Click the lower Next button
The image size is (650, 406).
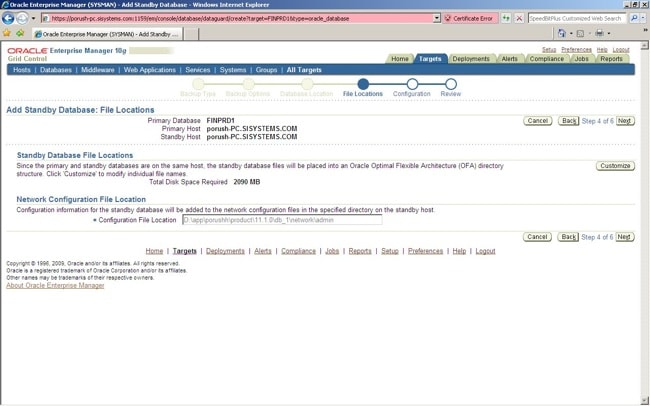(x=624, y=237)
